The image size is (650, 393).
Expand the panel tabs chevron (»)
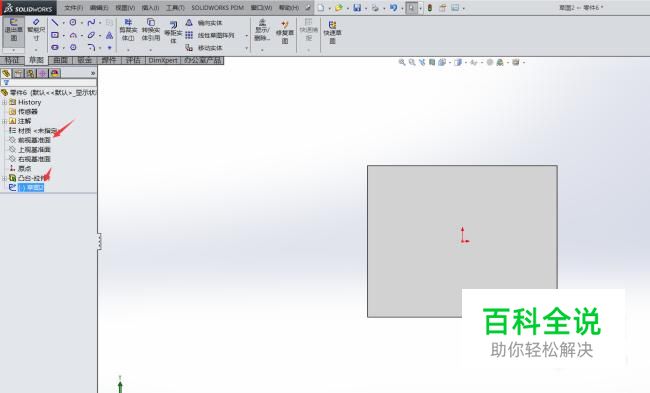tap(93, 73)
